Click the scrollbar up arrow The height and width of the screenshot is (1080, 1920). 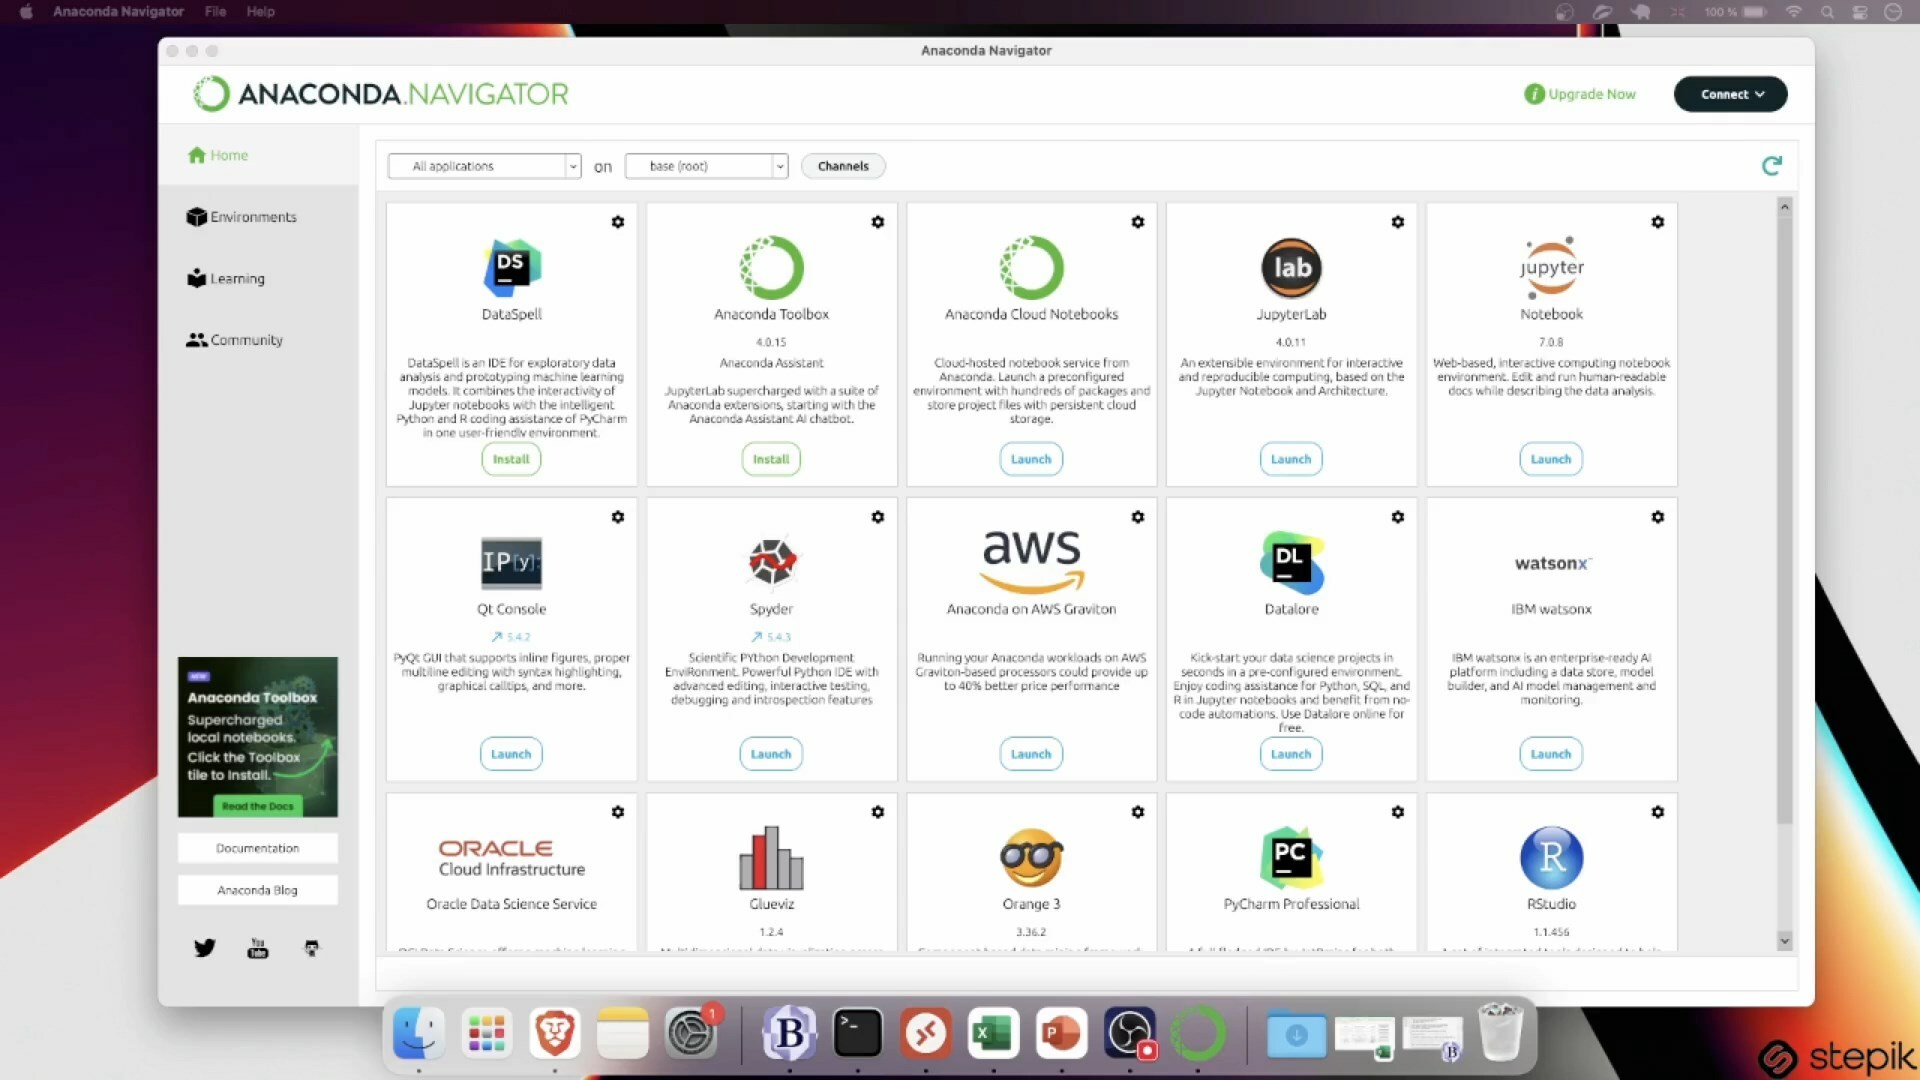(x=1784, y=206)
